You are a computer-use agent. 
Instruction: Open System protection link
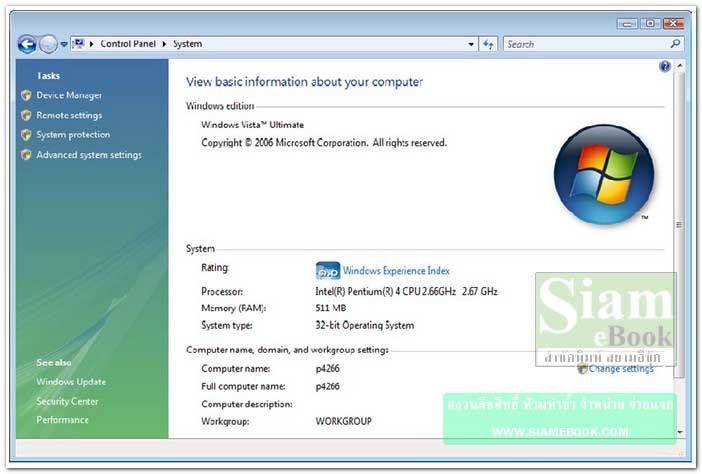click(x=73, y=134)
